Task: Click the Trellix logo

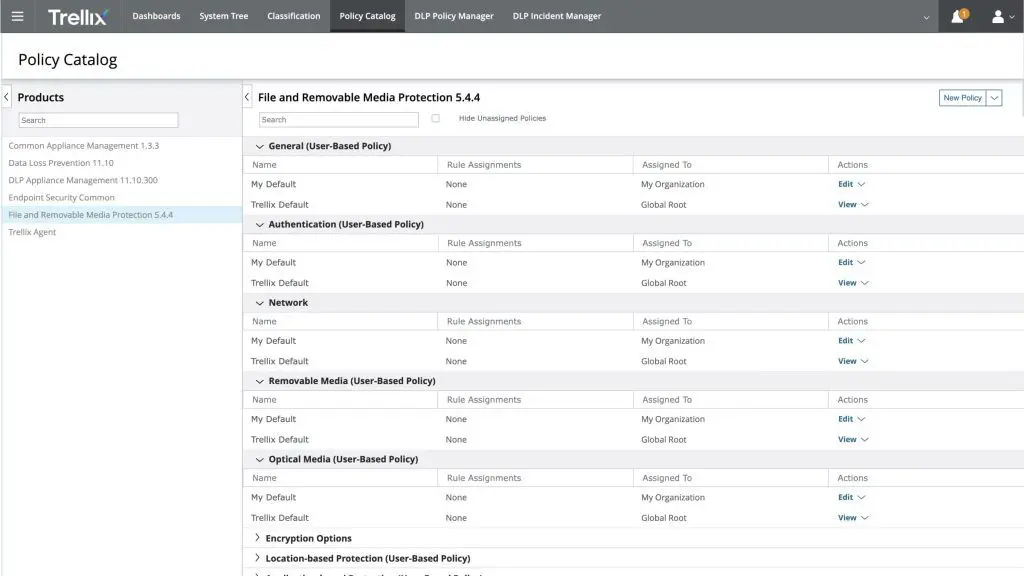Action: (x=78, y=16)
